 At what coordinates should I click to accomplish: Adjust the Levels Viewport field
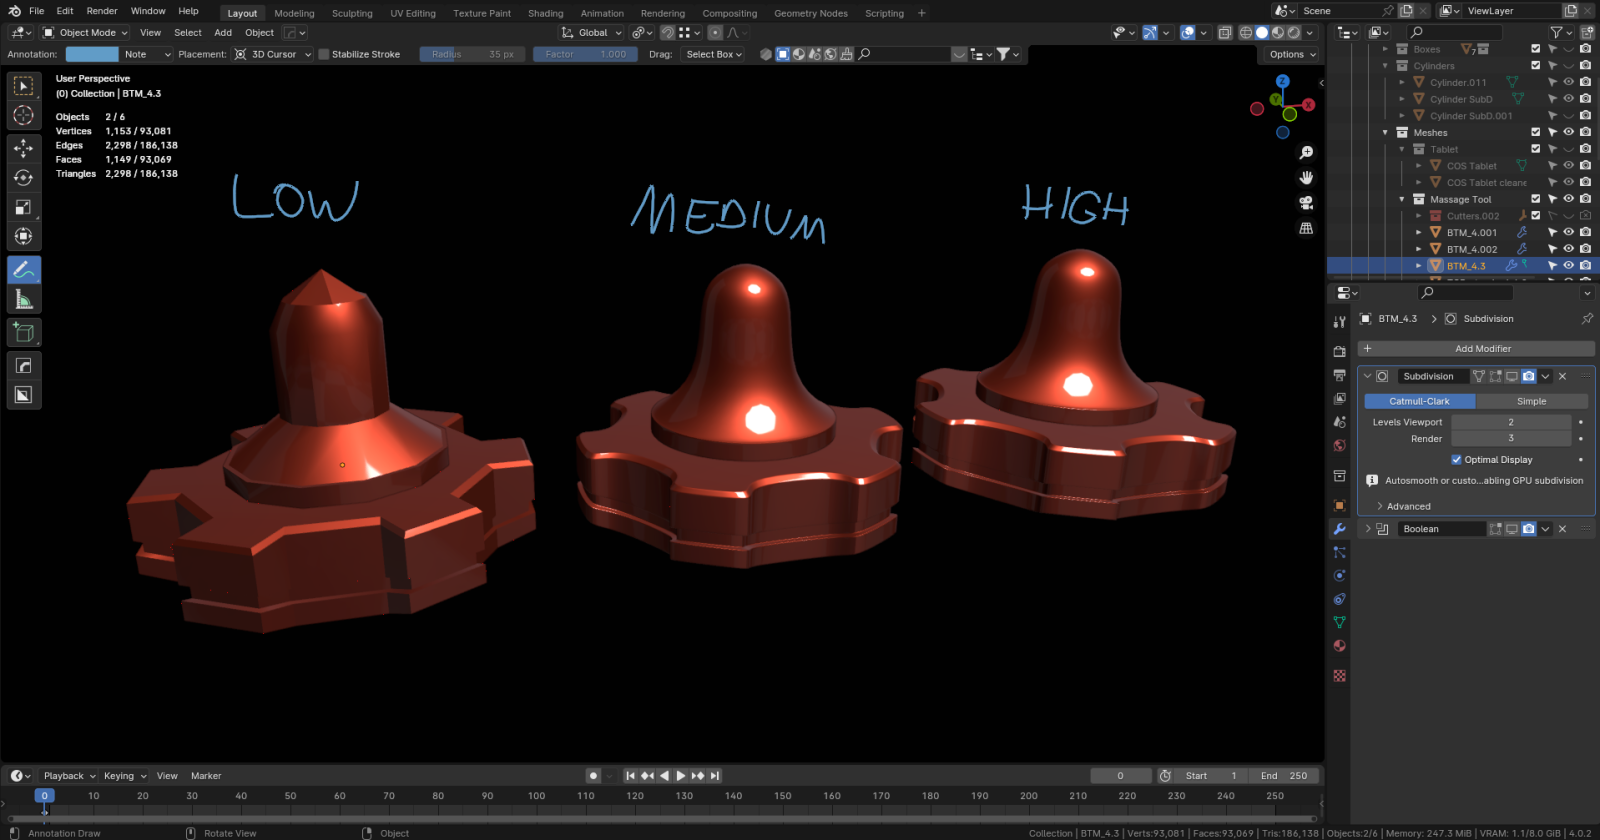pyautogui.click(x=1511, y=423)
